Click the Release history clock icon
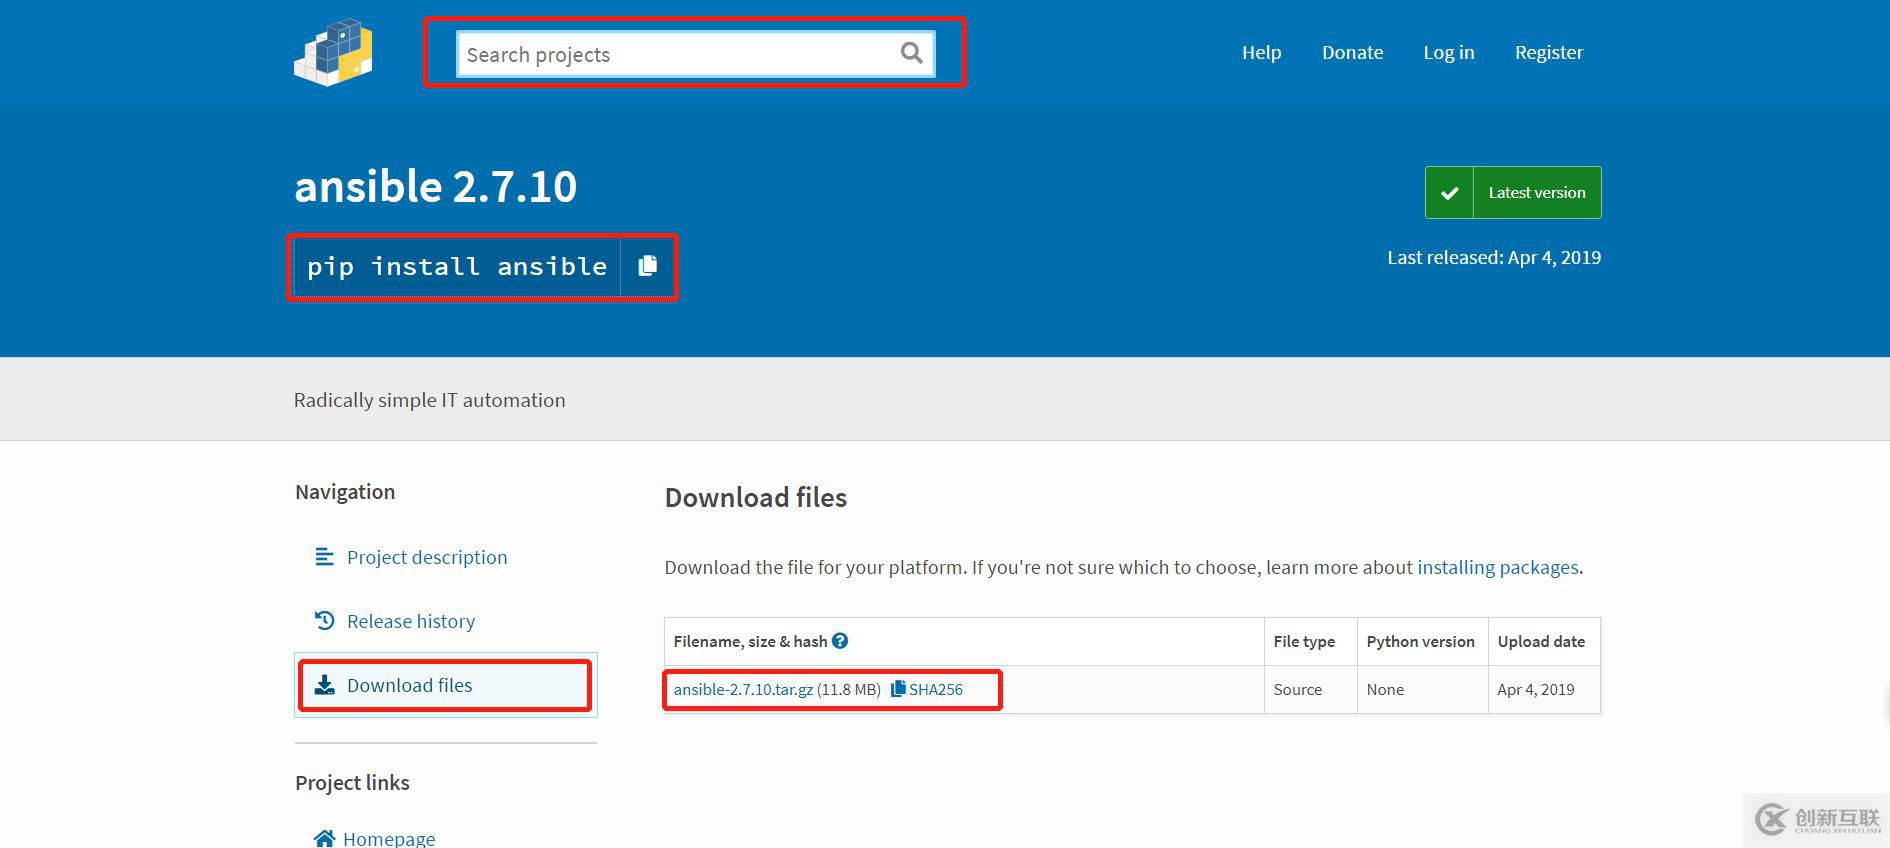The image size is (1890, 848). click(324, 621)
